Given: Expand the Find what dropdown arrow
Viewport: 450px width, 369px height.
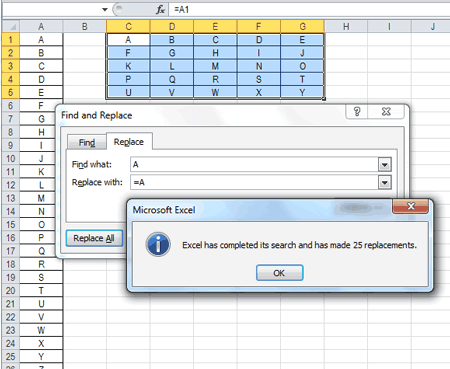Looking at the screenshot, I should click(385, 165).
